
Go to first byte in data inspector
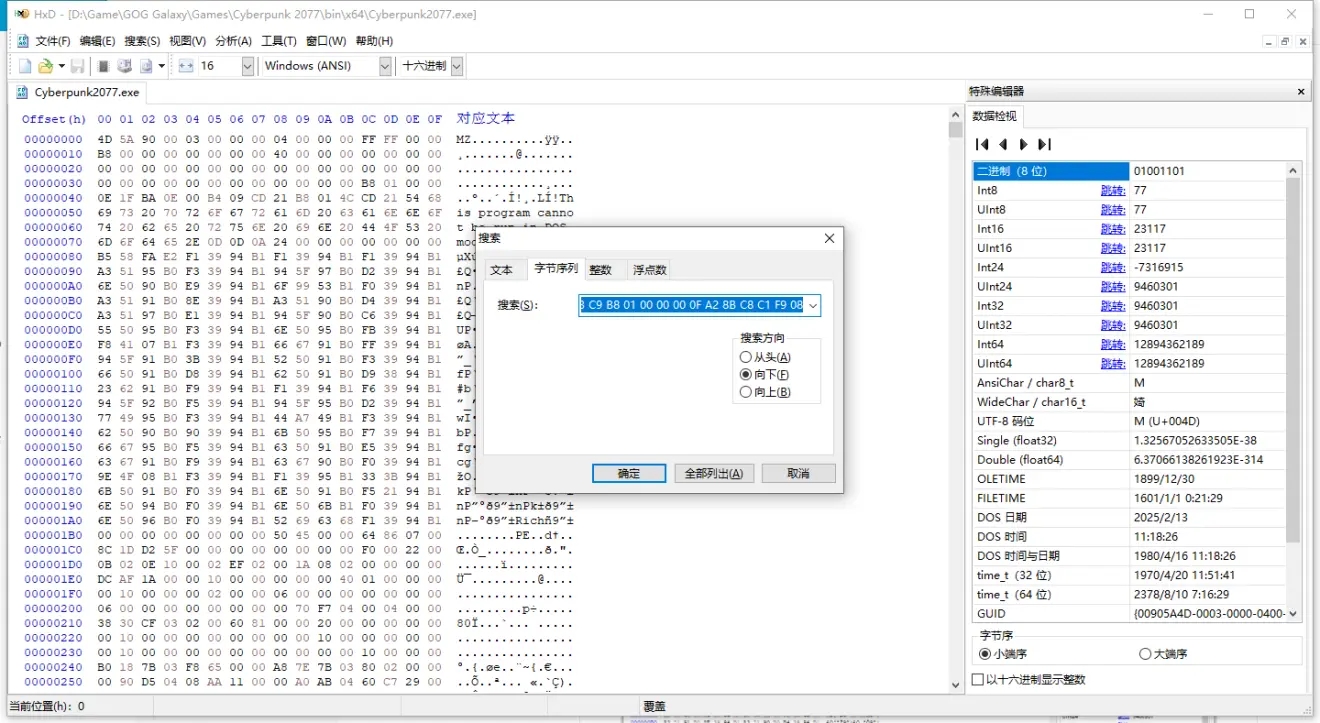[x=982, y=144]
